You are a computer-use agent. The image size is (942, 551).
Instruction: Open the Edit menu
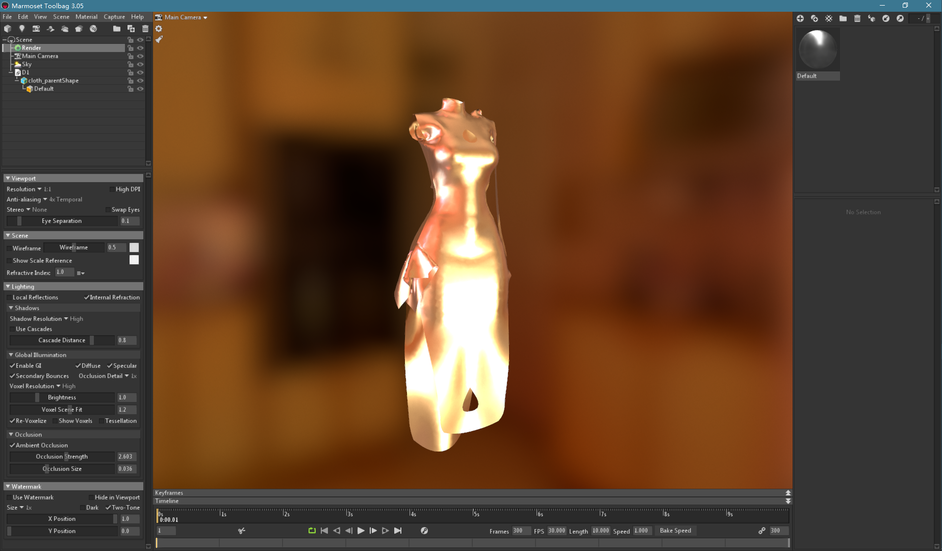pos(23,17)
